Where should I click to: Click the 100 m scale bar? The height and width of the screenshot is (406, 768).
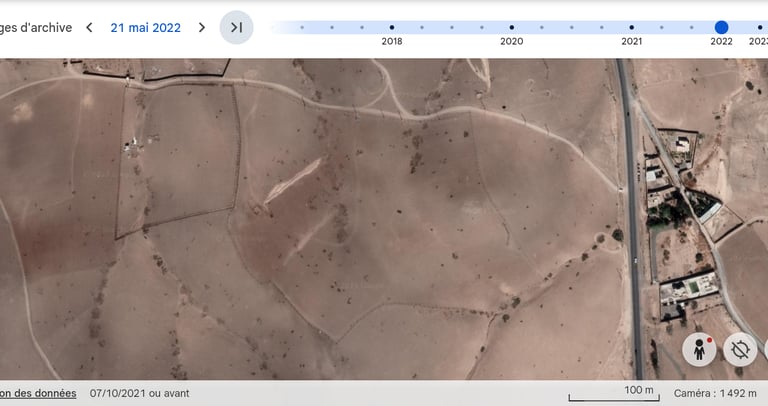(x=614, y=394)
